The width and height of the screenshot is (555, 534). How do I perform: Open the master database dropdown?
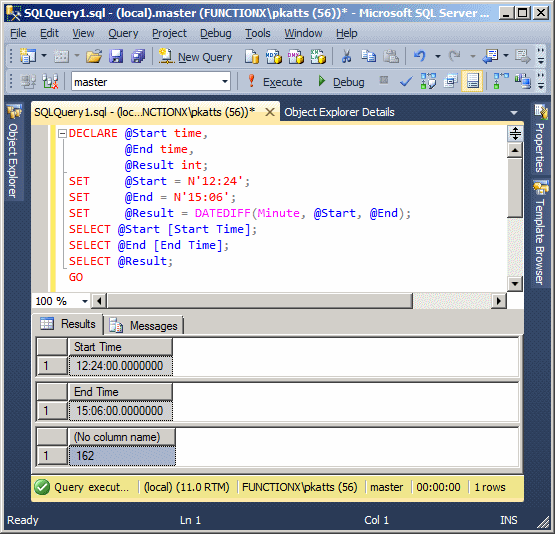[151, 82]
